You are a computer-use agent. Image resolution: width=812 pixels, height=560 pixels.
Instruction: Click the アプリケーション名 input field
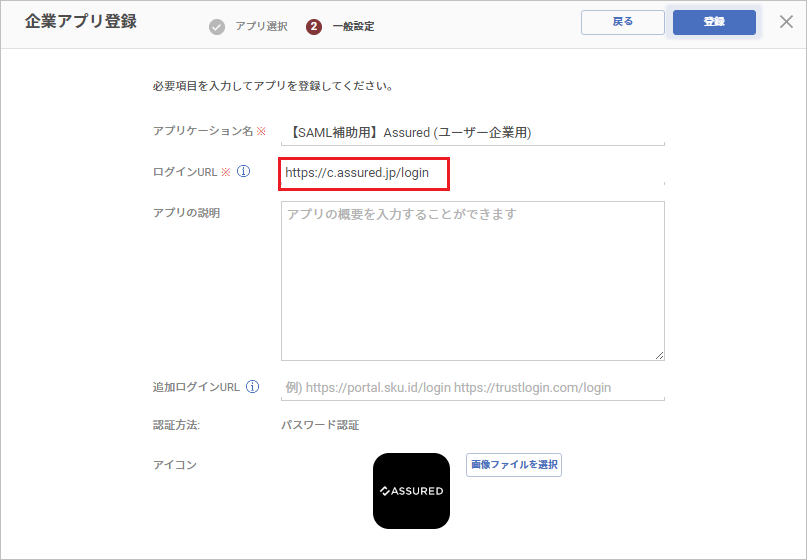coord(472,133)
